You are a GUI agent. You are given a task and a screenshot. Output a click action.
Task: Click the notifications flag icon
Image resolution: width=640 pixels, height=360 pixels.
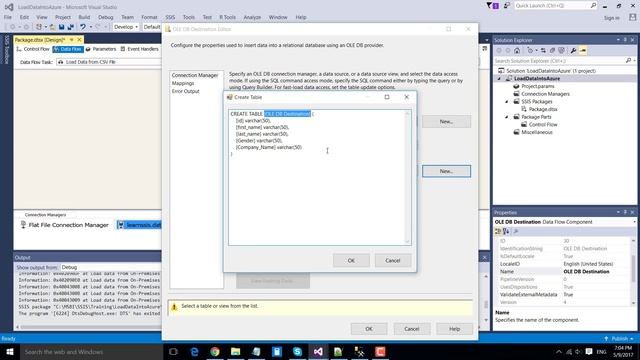pos(492,6)
